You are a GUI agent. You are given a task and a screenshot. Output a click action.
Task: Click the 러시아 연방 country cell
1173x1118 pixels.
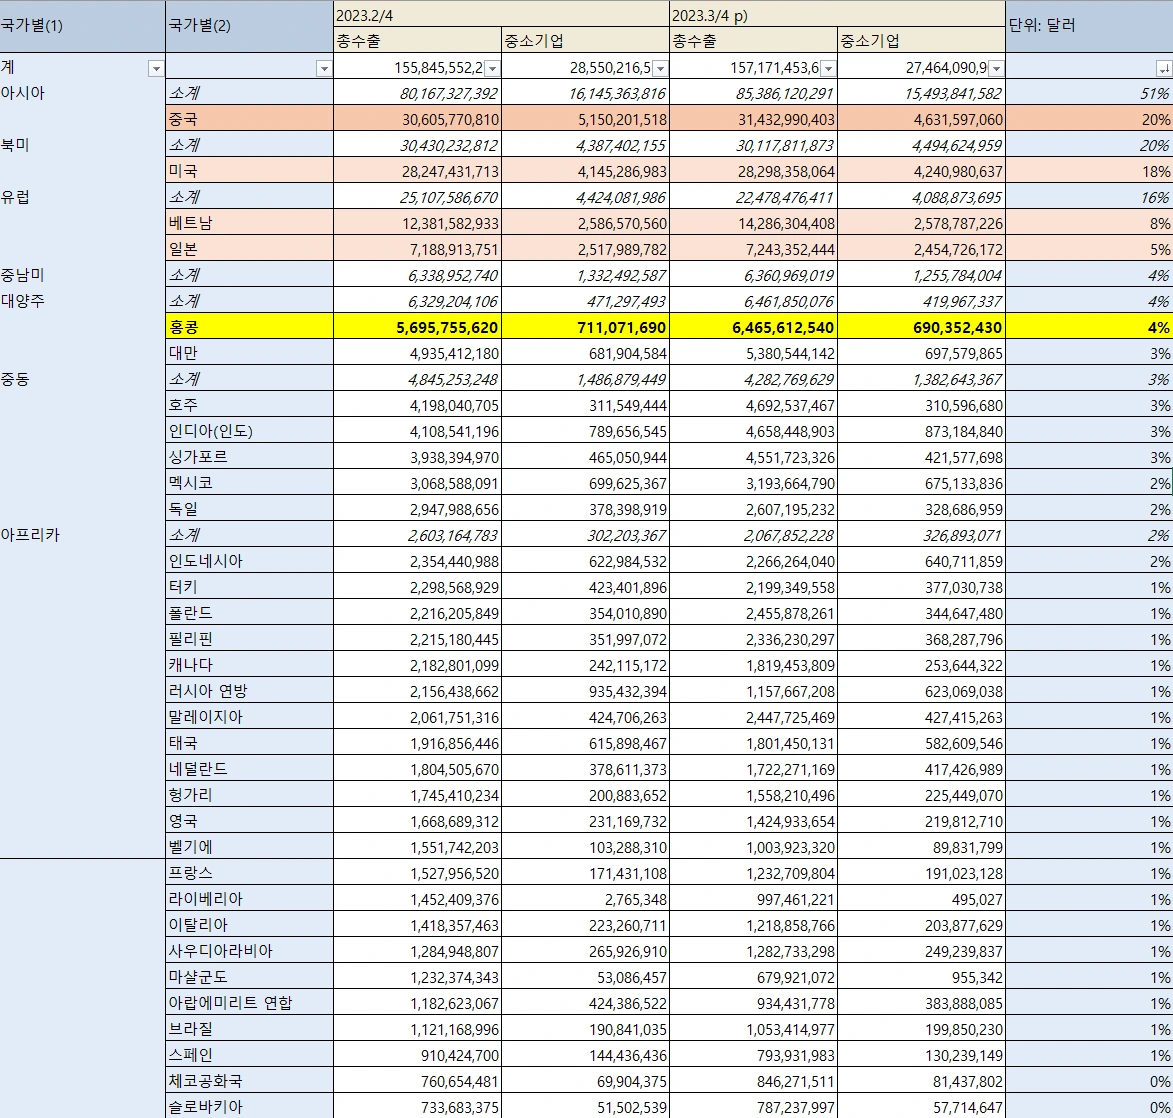(249, 691)
